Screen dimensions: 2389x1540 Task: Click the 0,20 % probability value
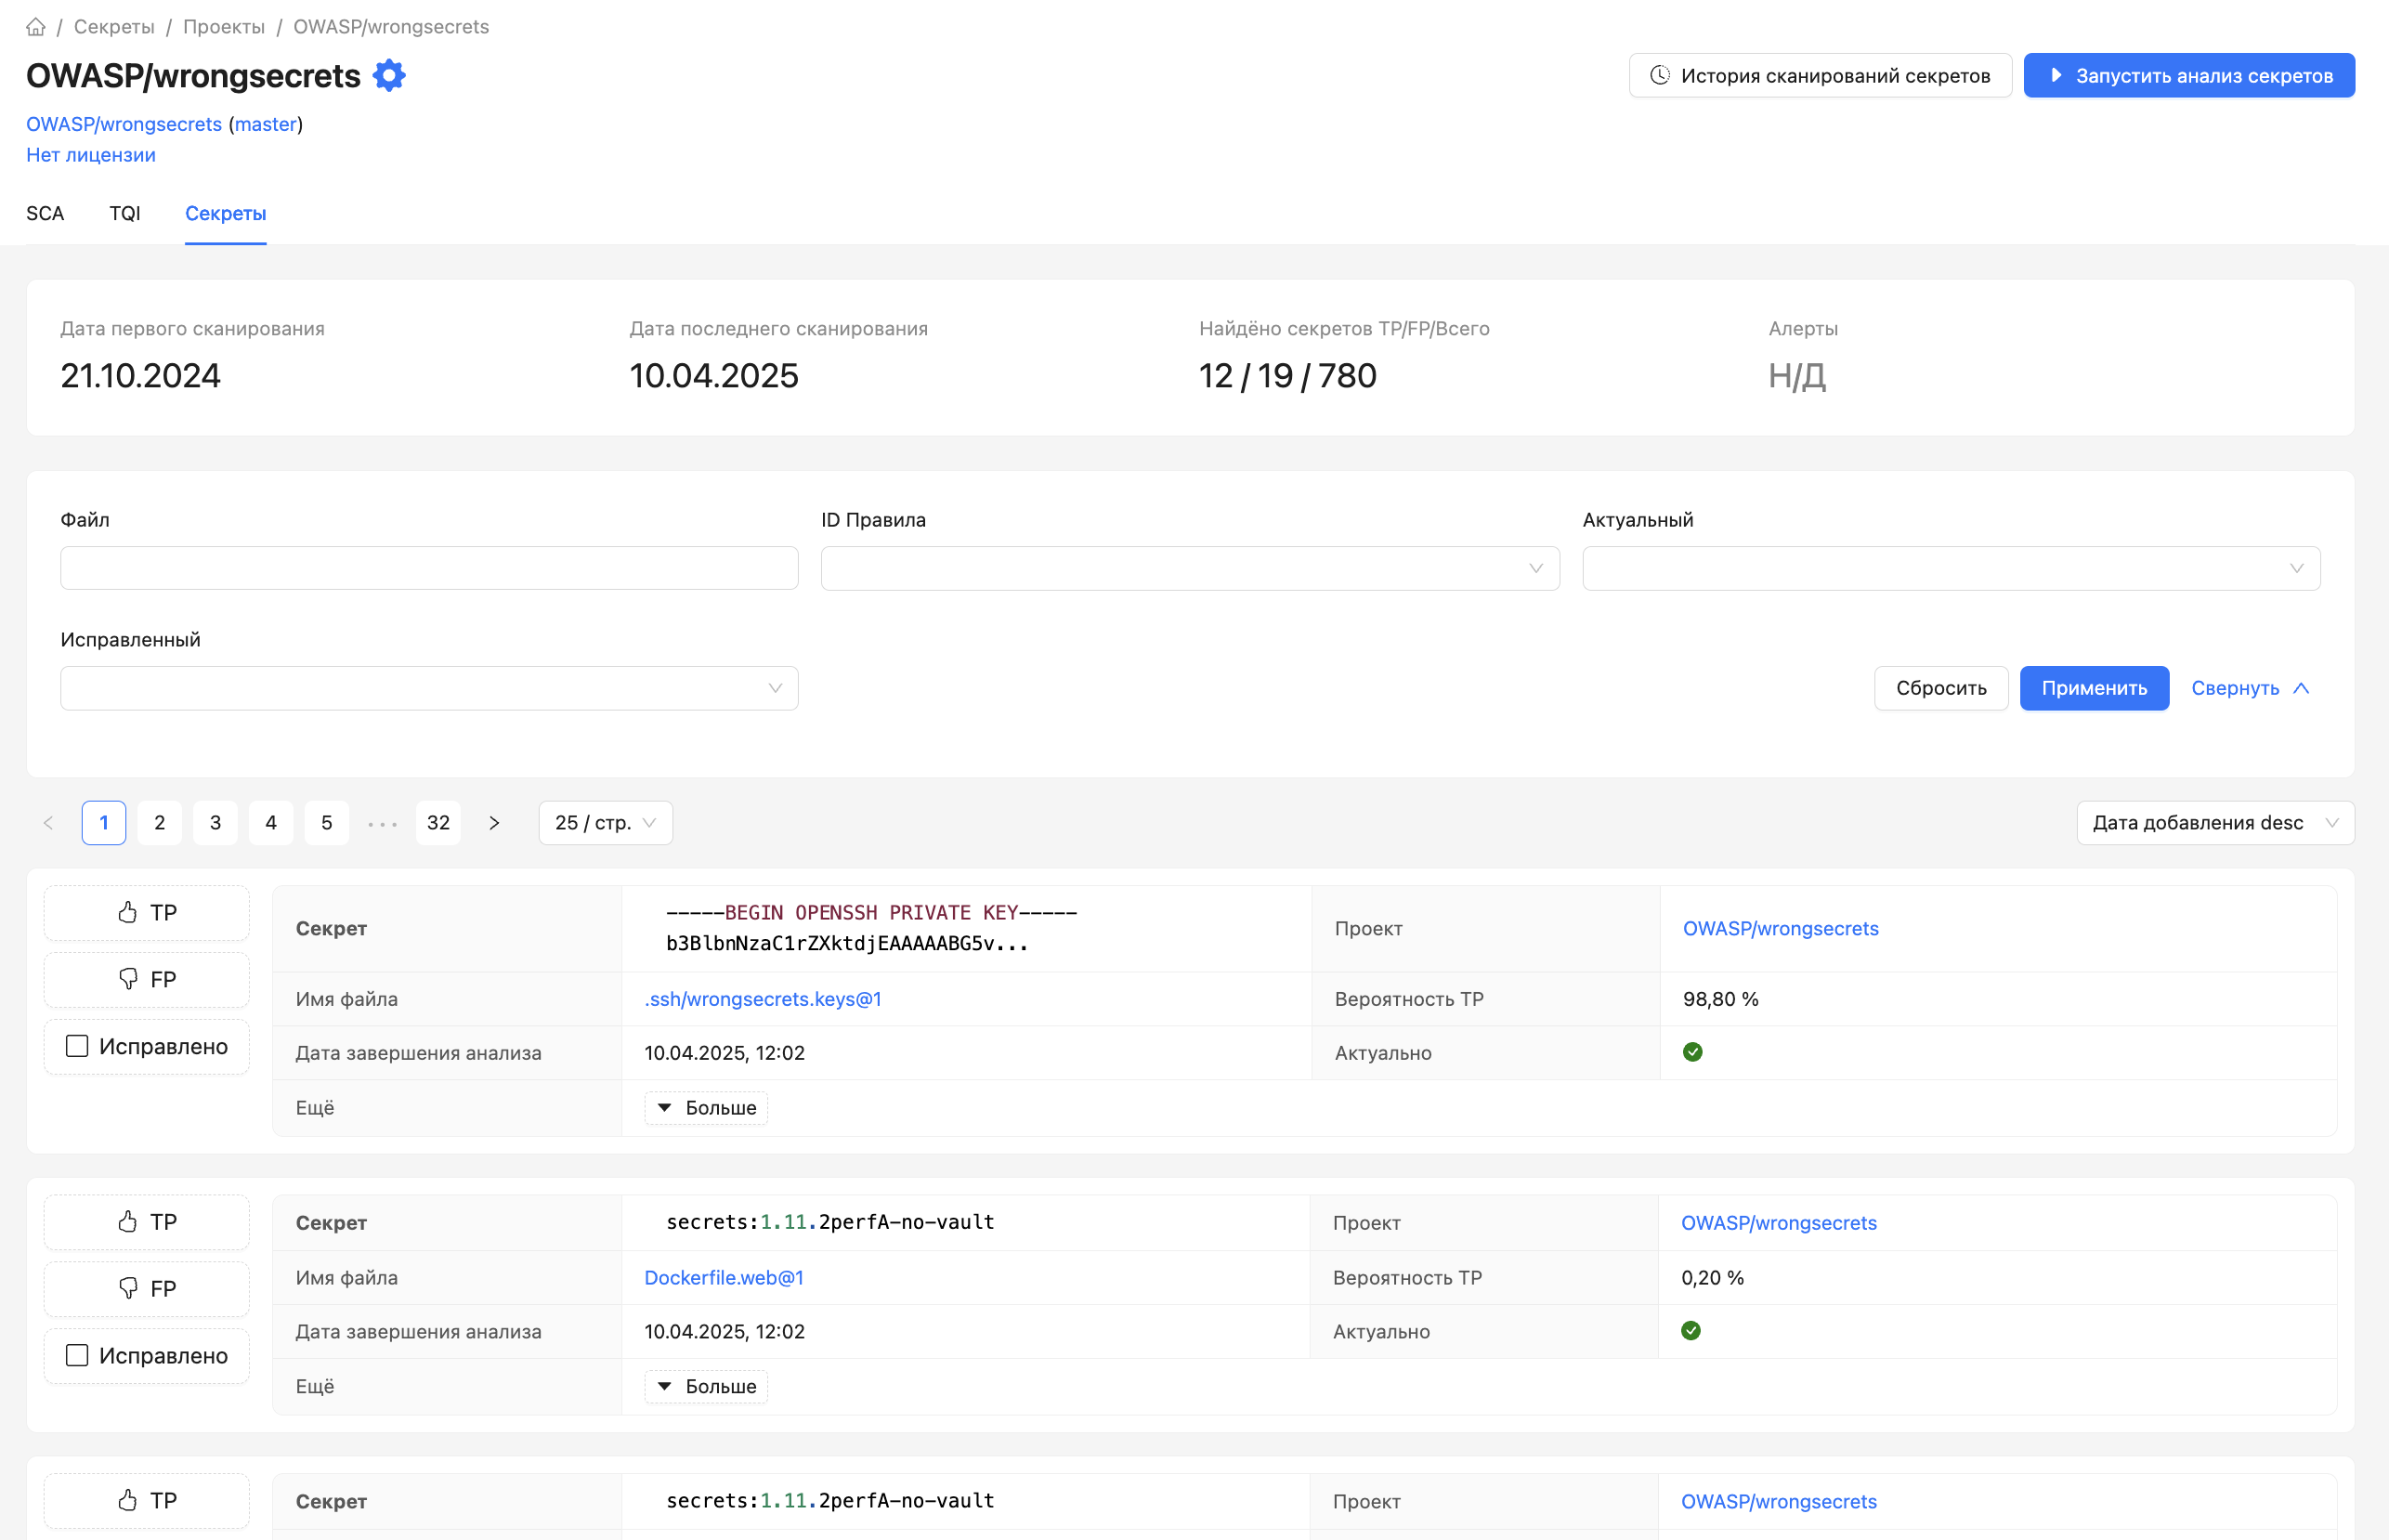point(1712,1278)
